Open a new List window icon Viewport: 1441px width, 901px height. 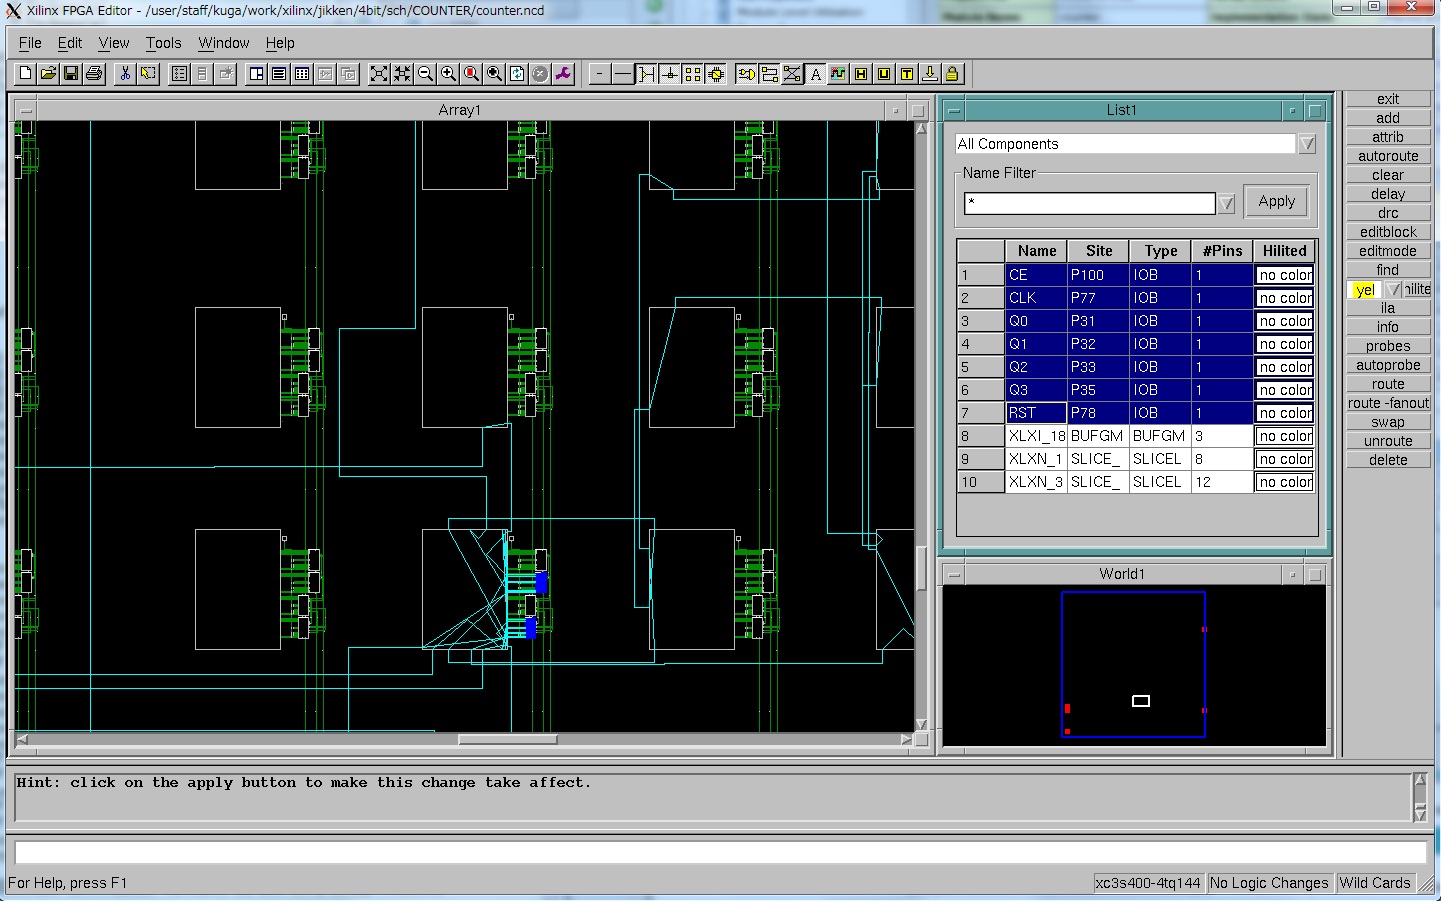(x=279, y=74)
